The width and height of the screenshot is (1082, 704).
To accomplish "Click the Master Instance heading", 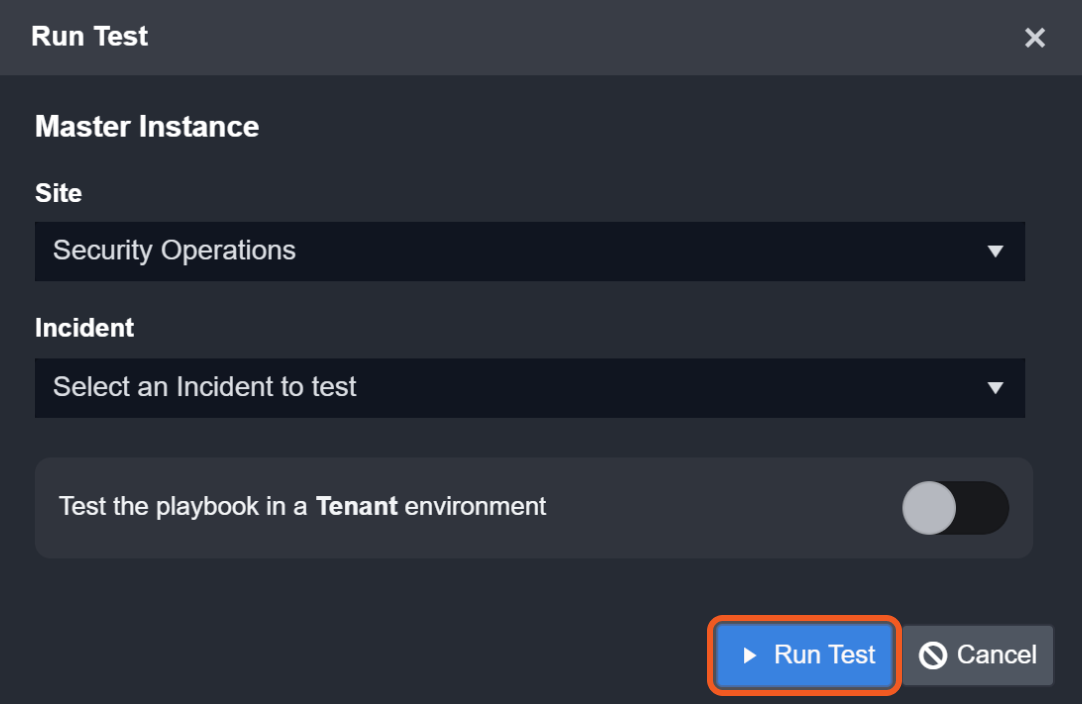I will point(147,127).
